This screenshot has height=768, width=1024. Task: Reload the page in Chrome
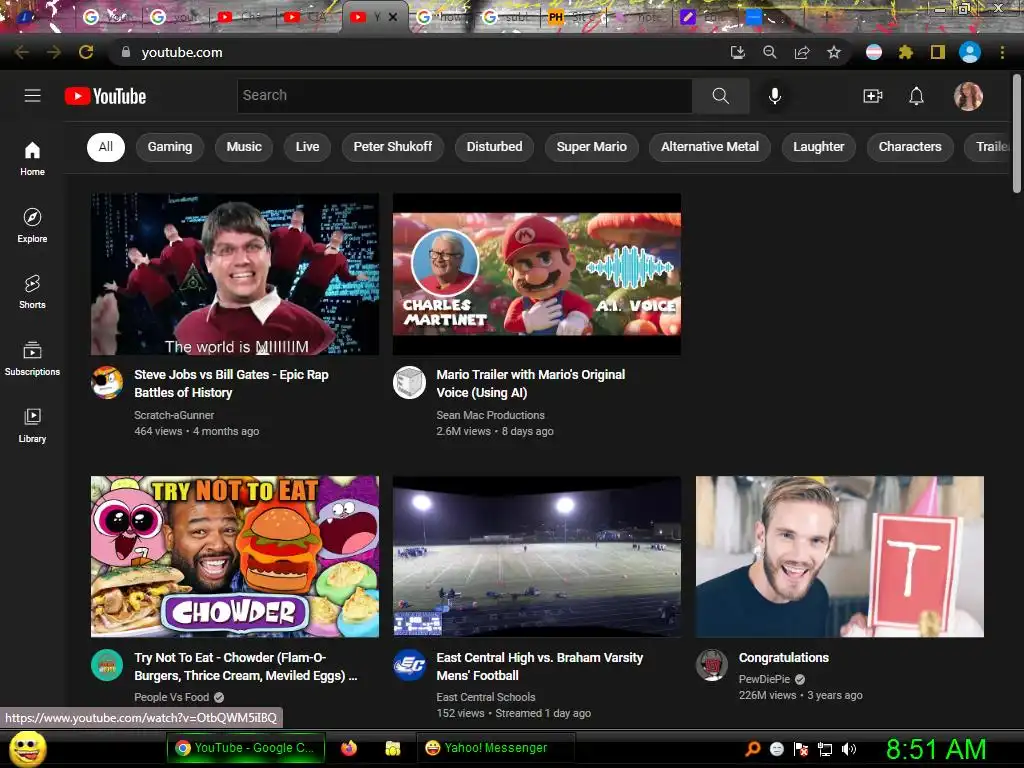click(86, 52)
